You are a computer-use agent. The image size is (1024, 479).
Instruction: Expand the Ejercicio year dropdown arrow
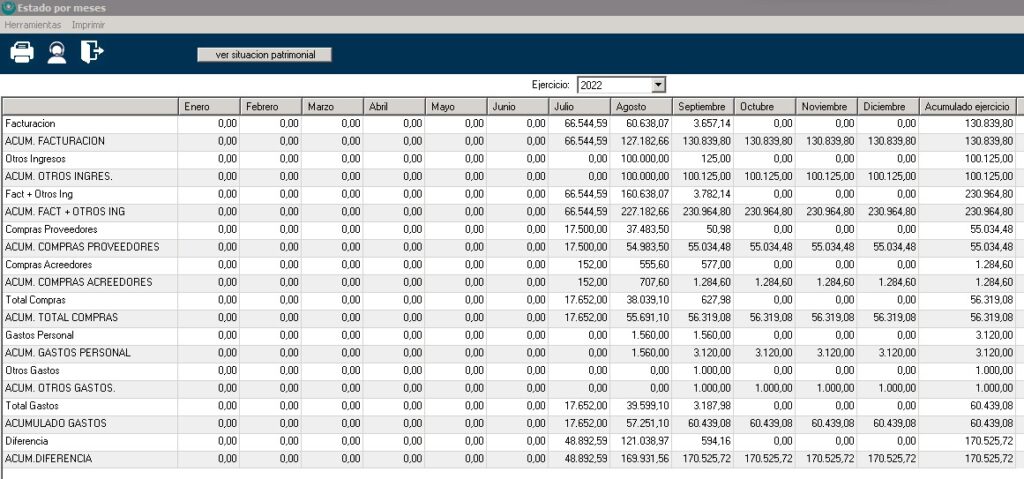657,86
